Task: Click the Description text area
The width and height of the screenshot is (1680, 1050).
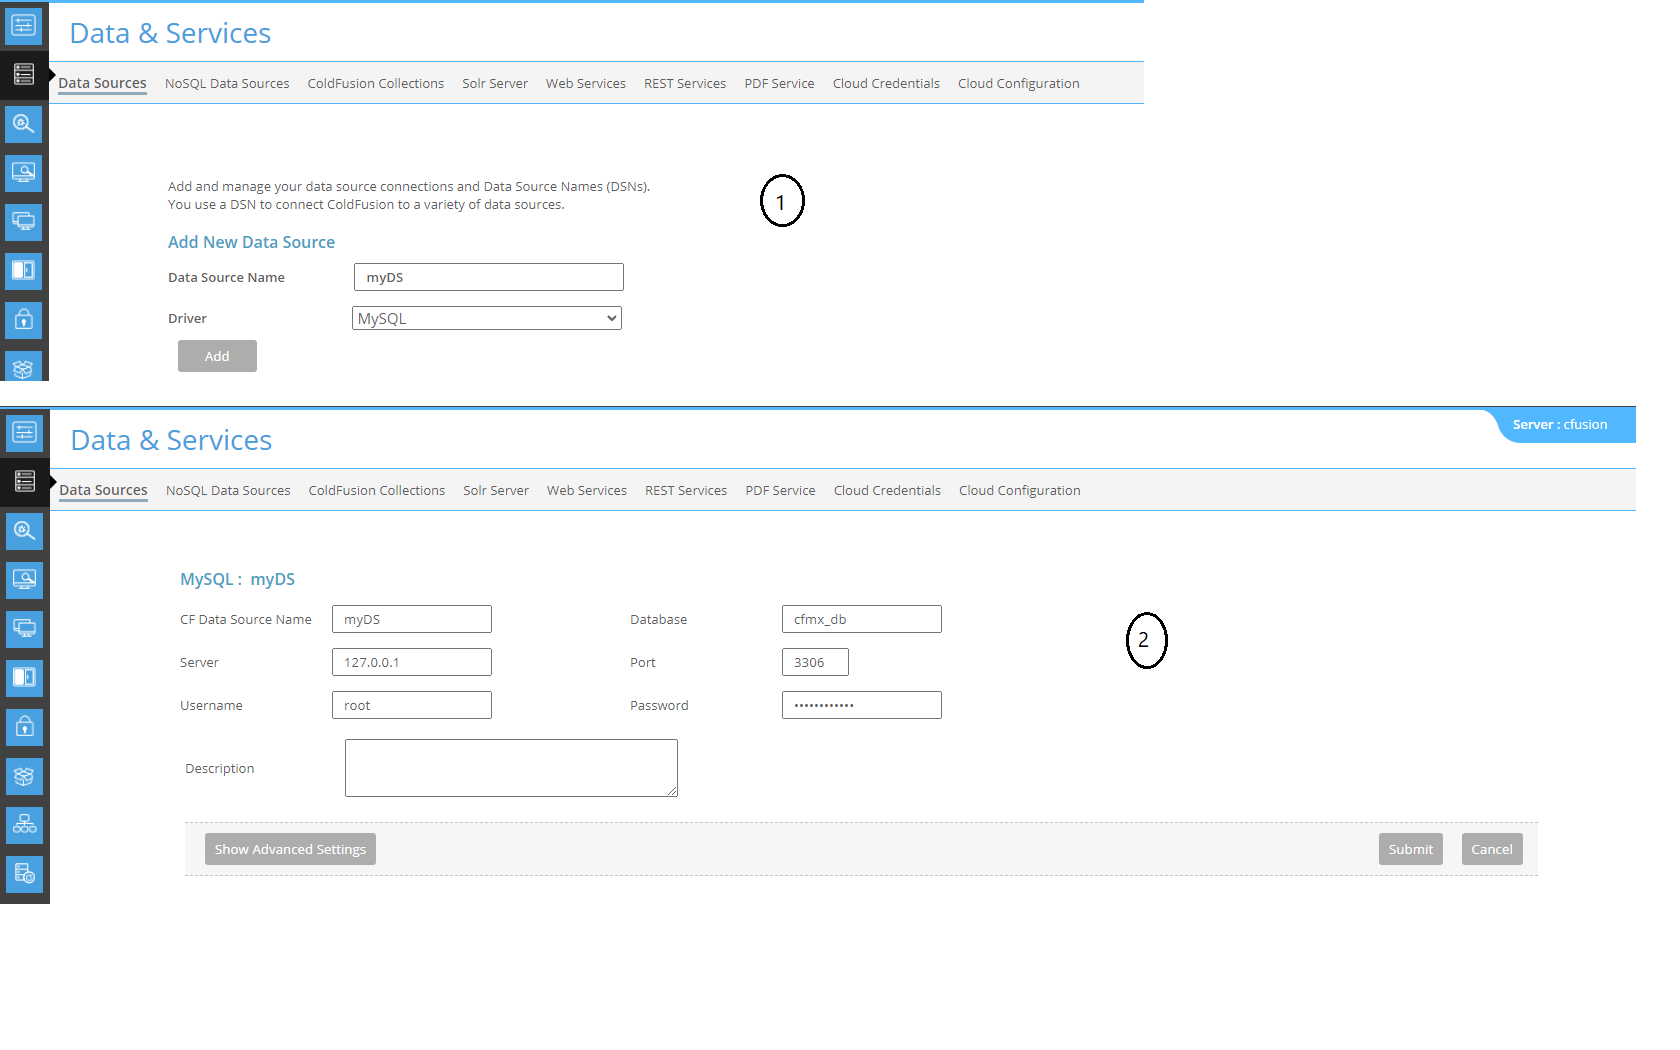Action: click(510, 767)
